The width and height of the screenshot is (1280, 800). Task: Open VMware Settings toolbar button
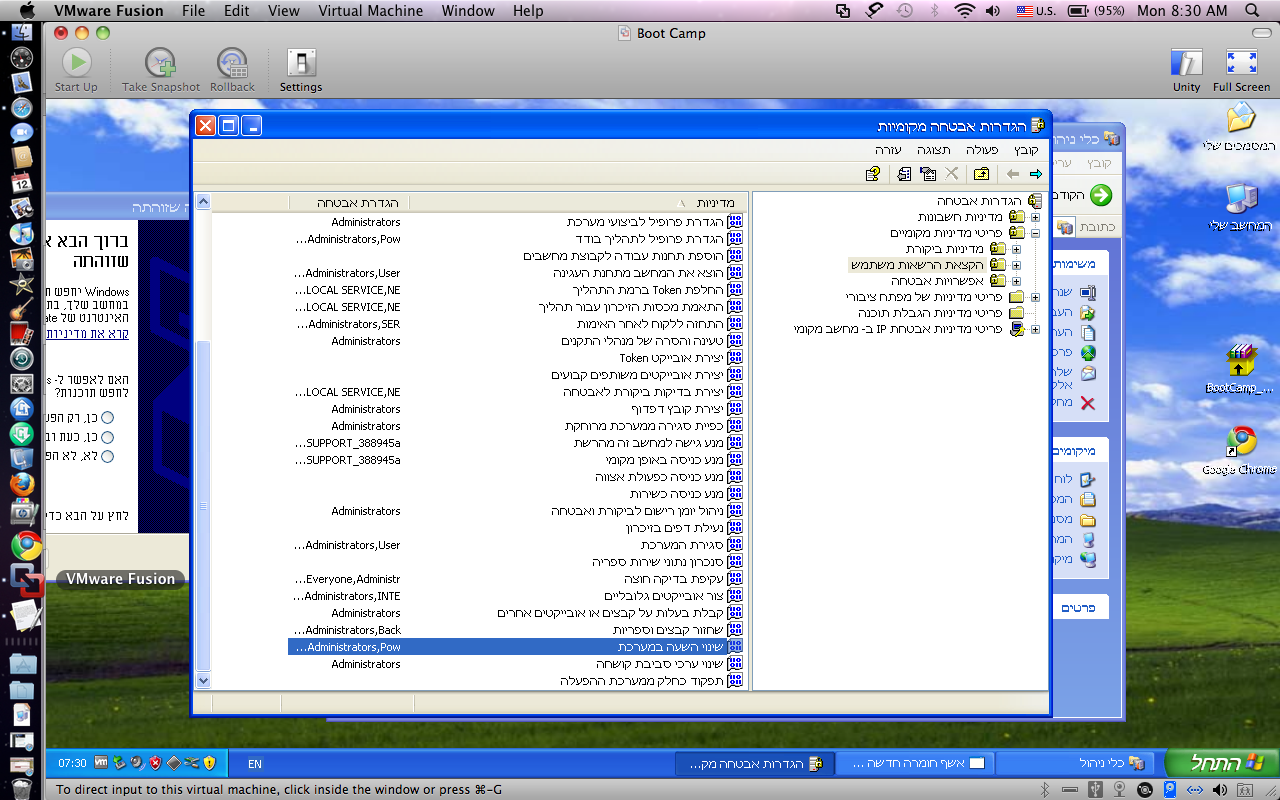point(300,64)
